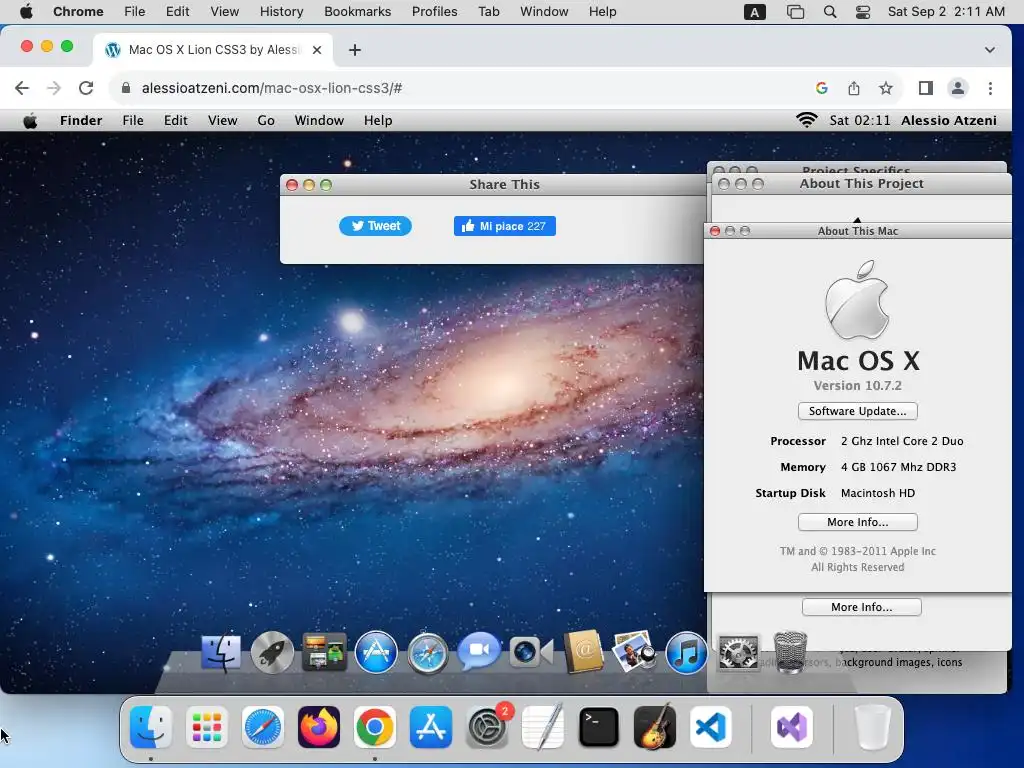Click the Version 10.7.2 text

(x=857, y=385)
